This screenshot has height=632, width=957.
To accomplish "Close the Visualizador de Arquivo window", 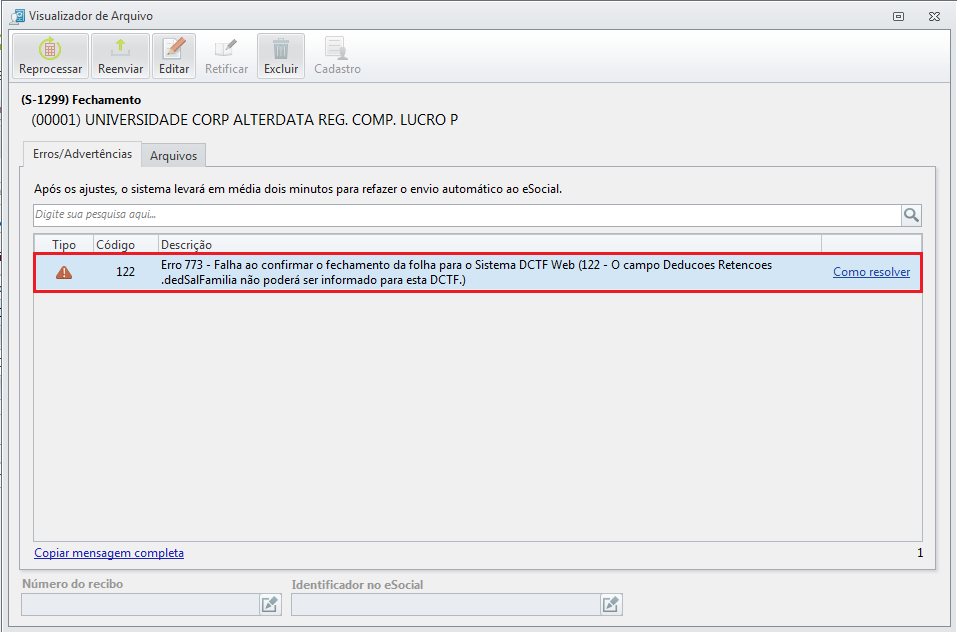I will [x=934, y=16].
